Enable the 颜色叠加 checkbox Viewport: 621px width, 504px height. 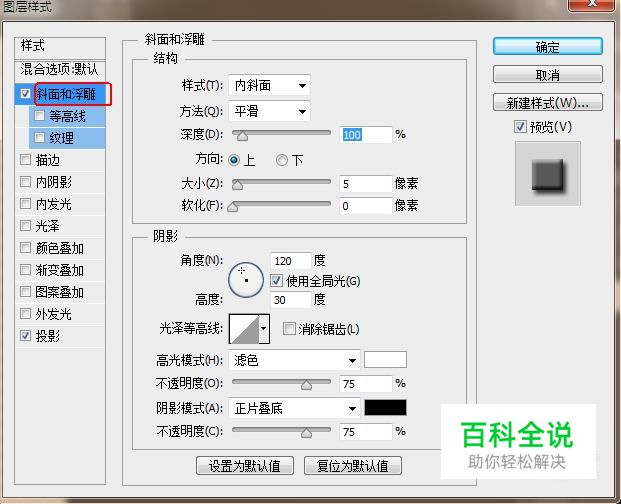tap(25, 248)
